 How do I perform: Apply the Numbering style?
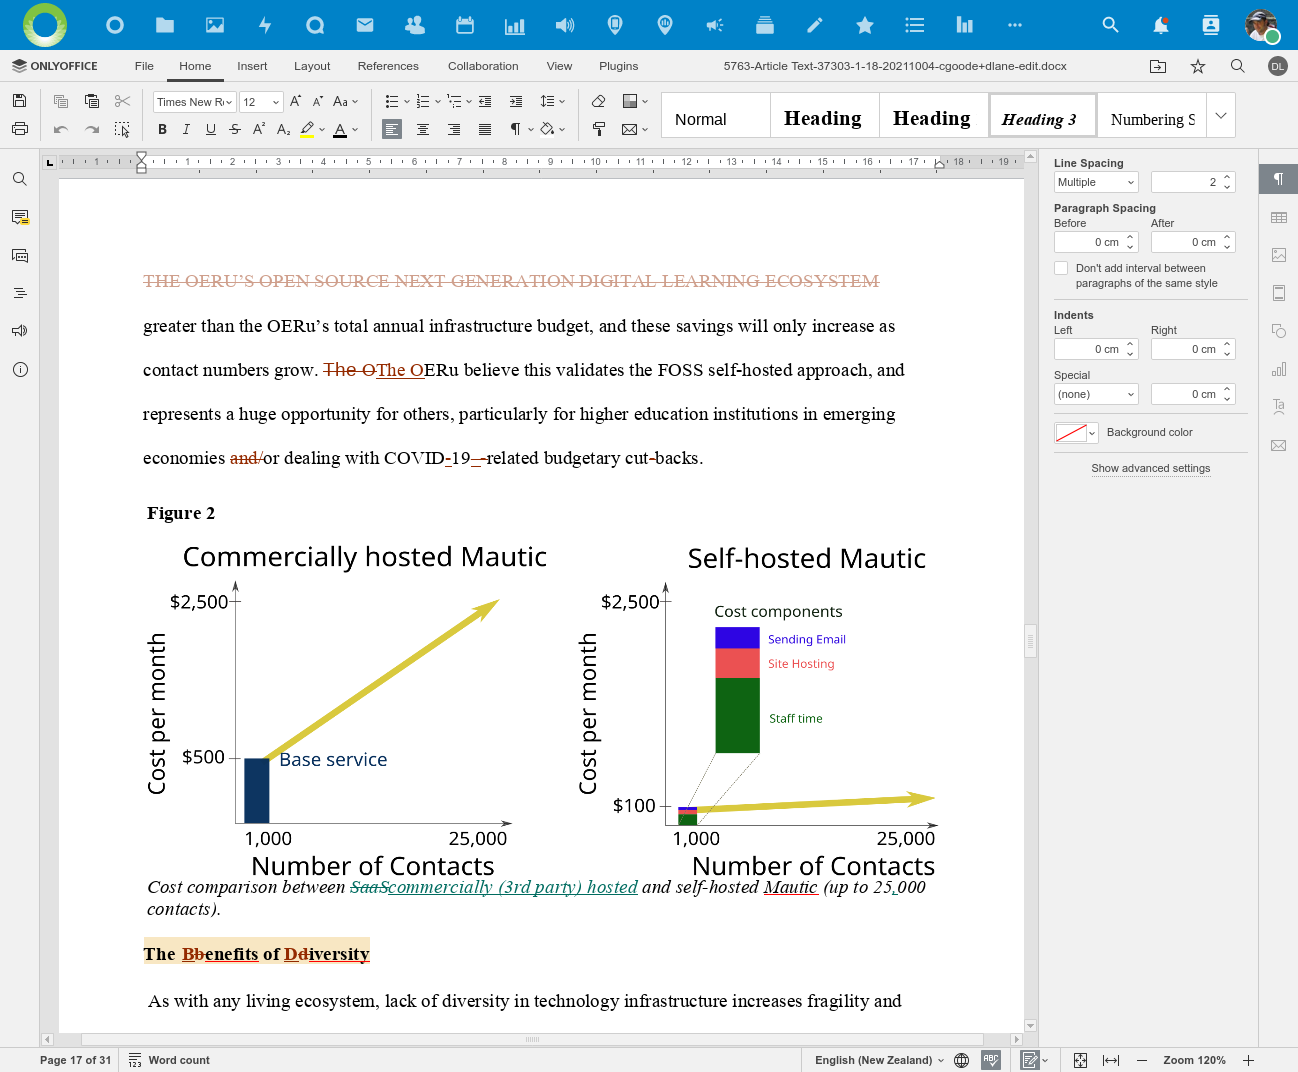(1152, 115)
